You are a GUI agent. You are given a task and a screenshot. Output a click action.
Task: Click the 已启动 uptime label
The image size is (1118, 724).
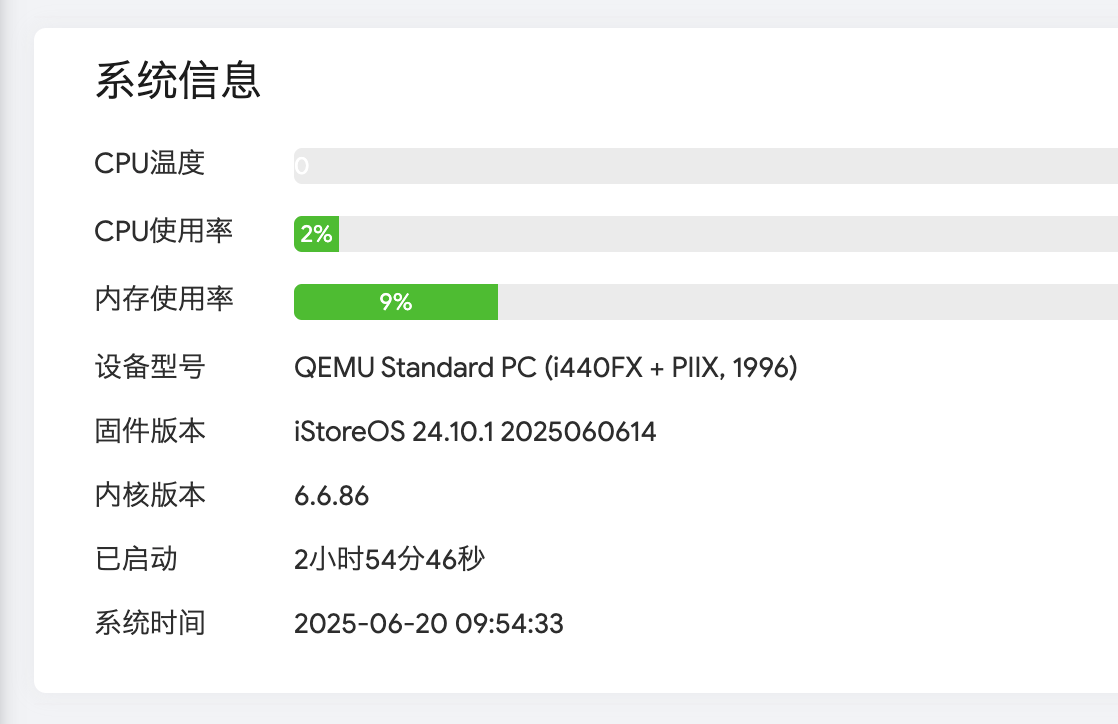tap(136, 559)
